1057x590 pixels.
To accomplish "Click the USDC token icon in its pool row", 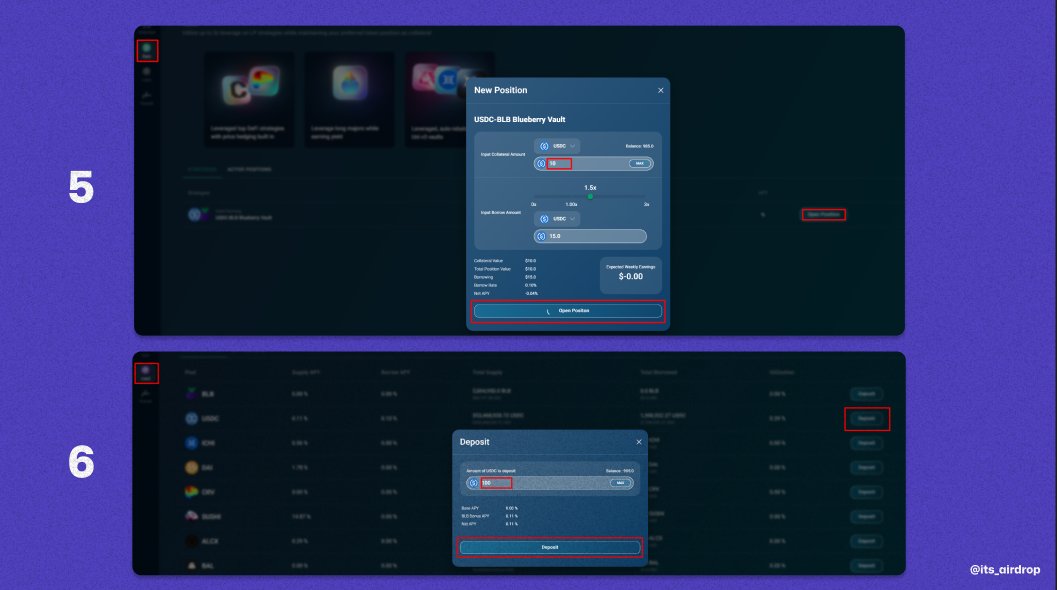I will click(x=190, y=418).
